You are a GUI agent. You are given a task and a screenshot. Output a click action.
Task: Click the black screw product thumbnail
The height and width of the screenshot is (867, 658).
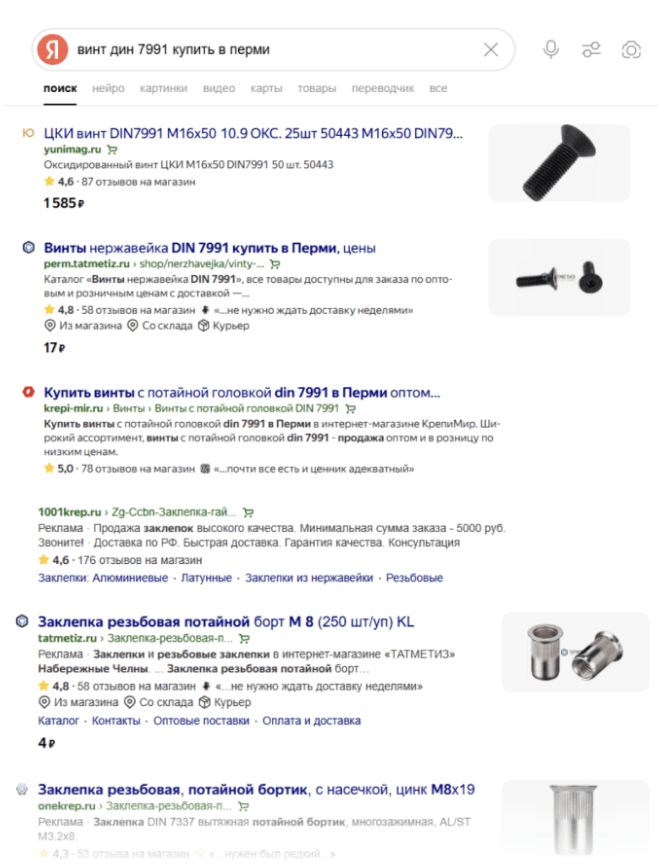point(559,163)
